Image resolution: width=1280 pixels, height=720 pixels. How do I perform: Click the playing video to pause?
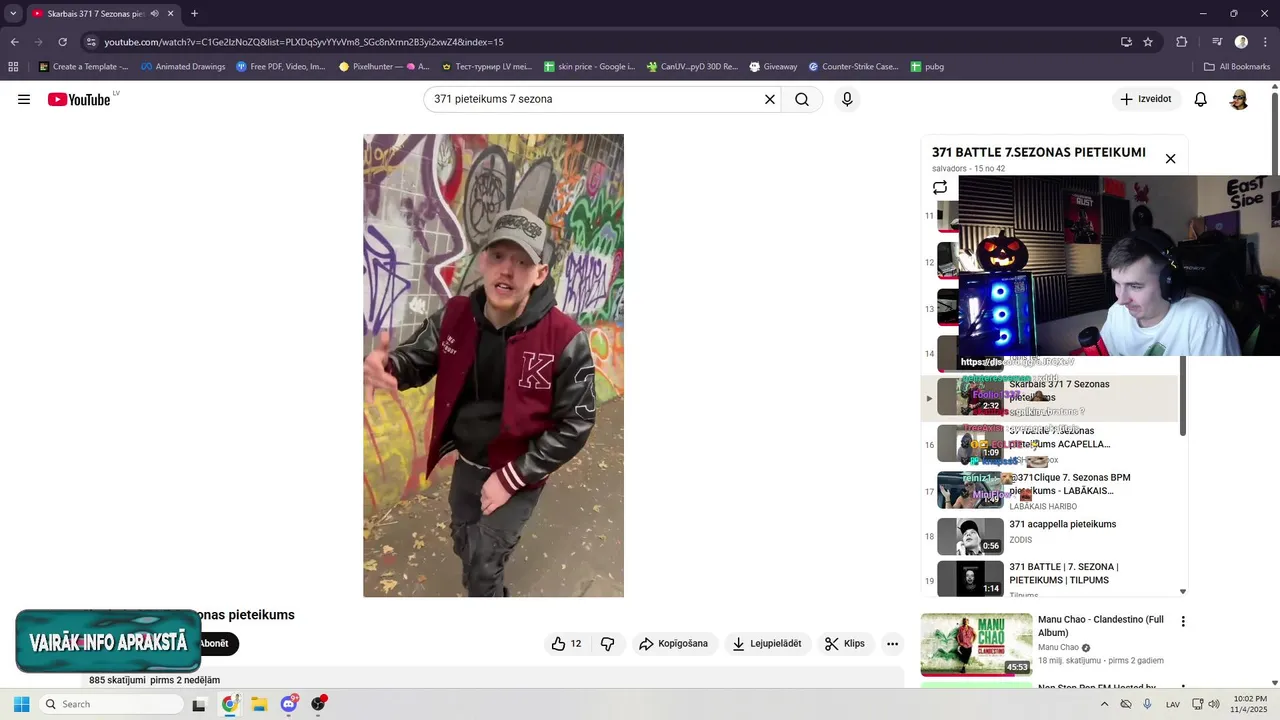tap(493, 366)
